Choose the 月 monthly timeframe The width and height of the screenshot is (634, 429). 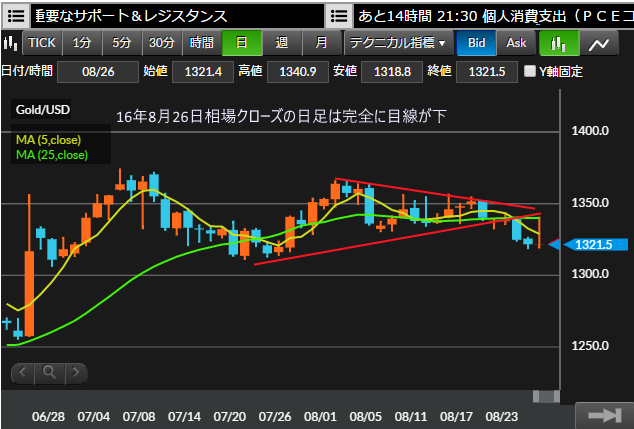(320, 44)
